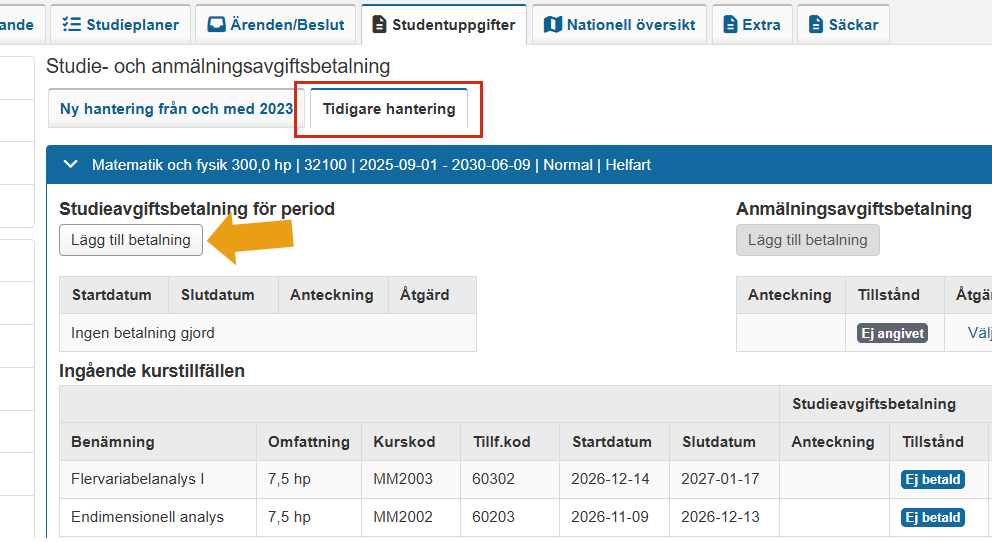992x542 pixels.
Task: Collapse the Matematik och fysik panel chevron
Action: (71, 164)
